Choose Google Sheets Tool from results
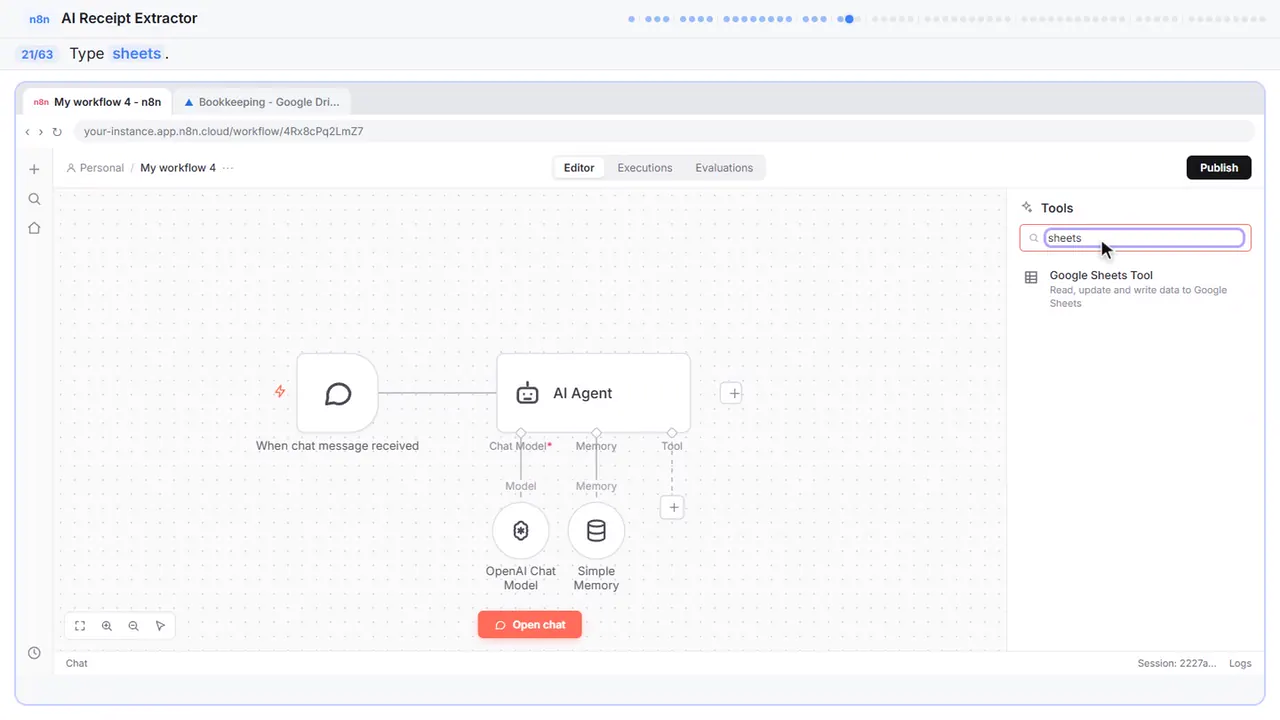Viewport: 1280px width, 720px height. pos(1136,289)
